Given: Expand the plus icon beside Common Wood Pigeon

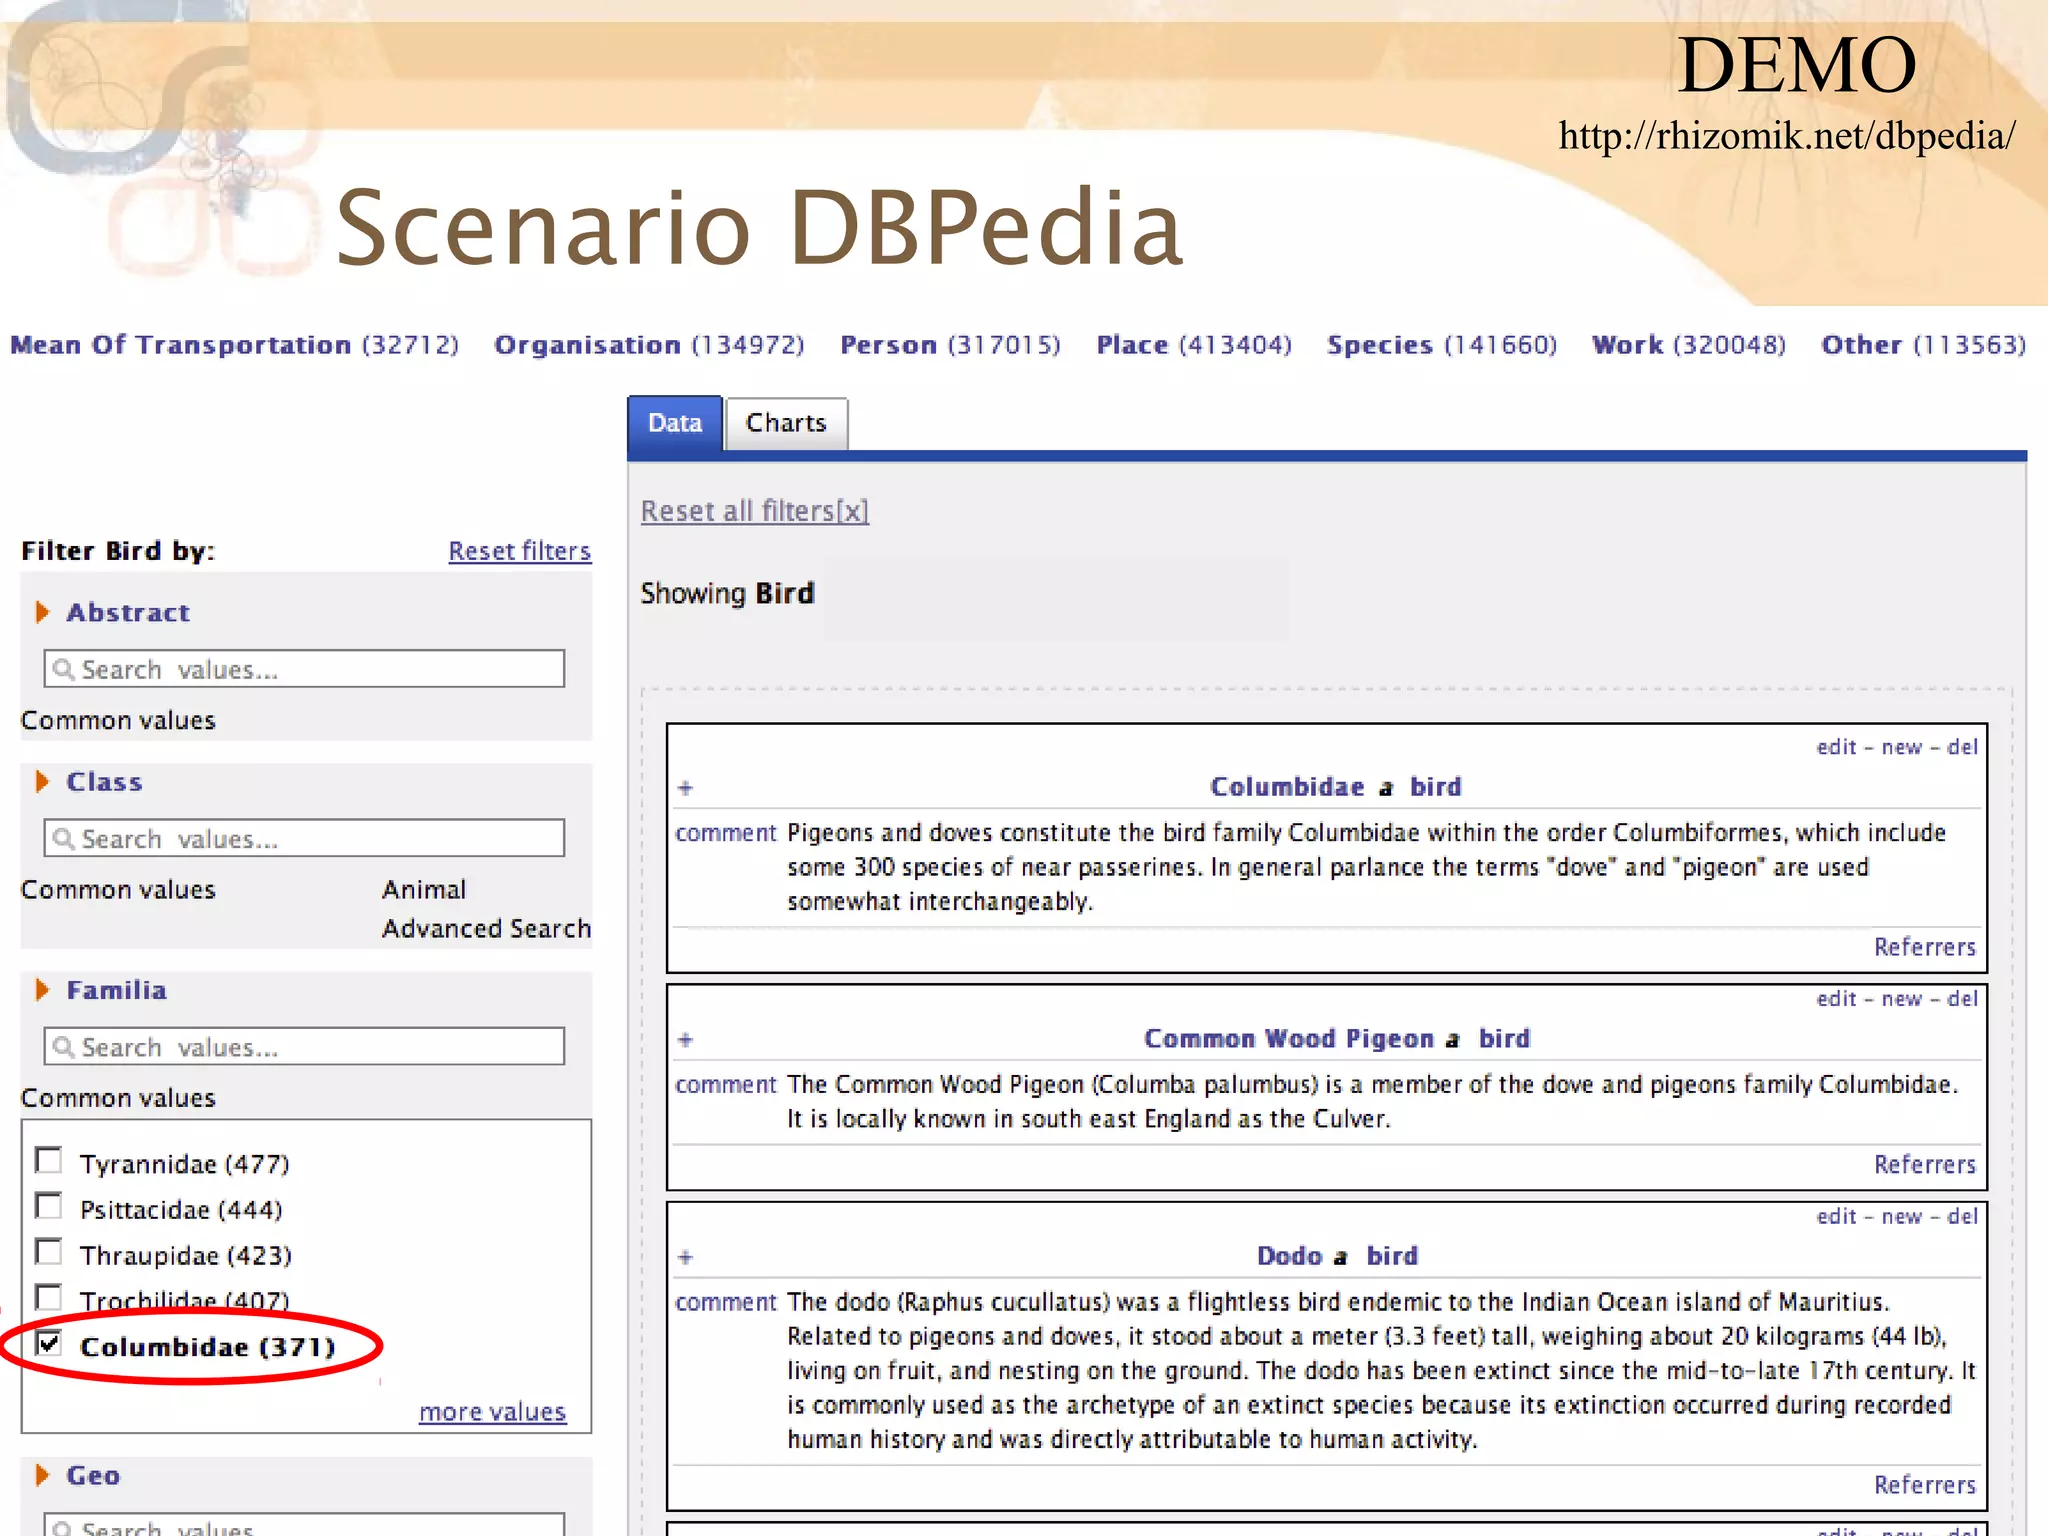Looking at the screenshot, I should pyautogui.click(x=685, y=1040).
